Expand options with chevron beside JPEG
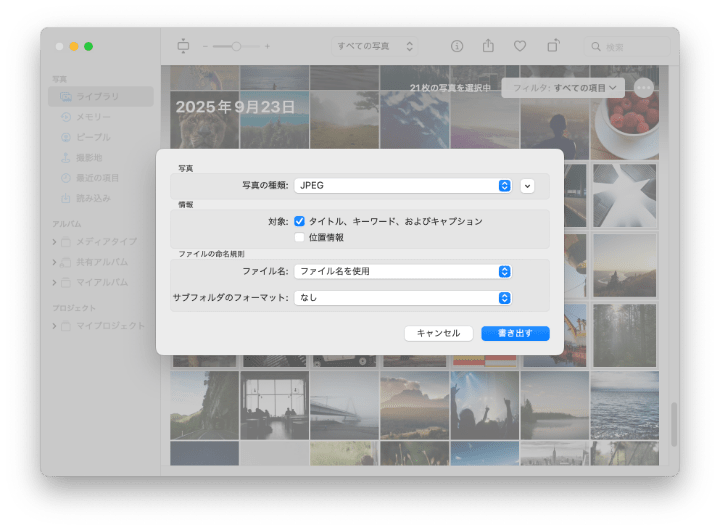The image size is (720, 530). click(x=528, y=185)
